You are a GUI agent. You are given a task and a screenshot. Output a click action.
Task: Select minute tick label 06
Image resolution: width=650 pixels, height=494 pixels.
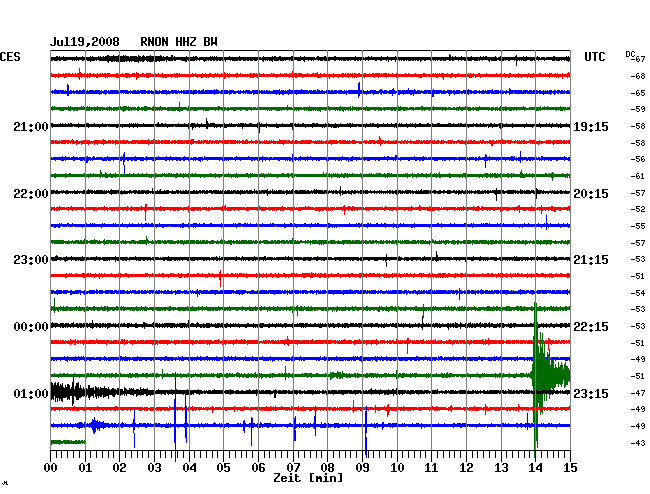tap(258, 468)
